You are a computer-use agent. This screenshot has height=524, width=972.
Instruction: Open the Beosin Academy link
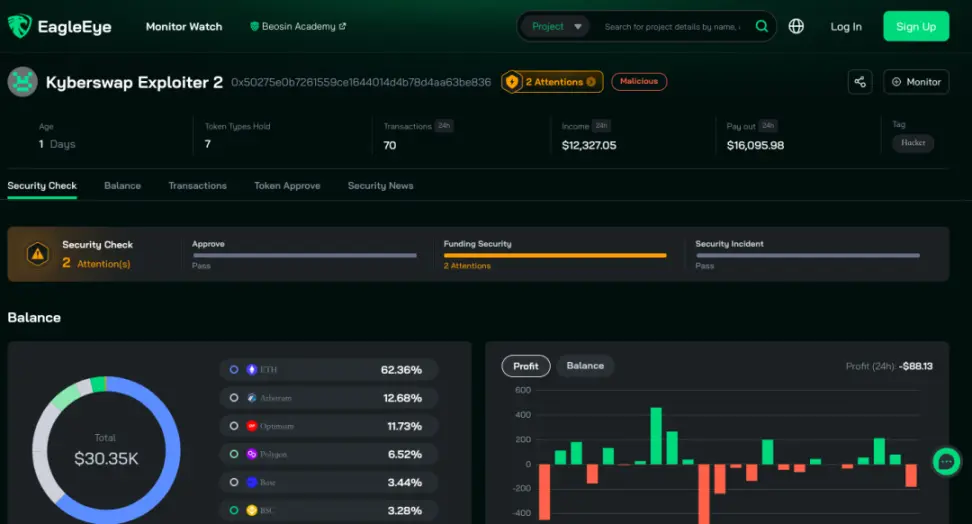[x=298, y=26]
